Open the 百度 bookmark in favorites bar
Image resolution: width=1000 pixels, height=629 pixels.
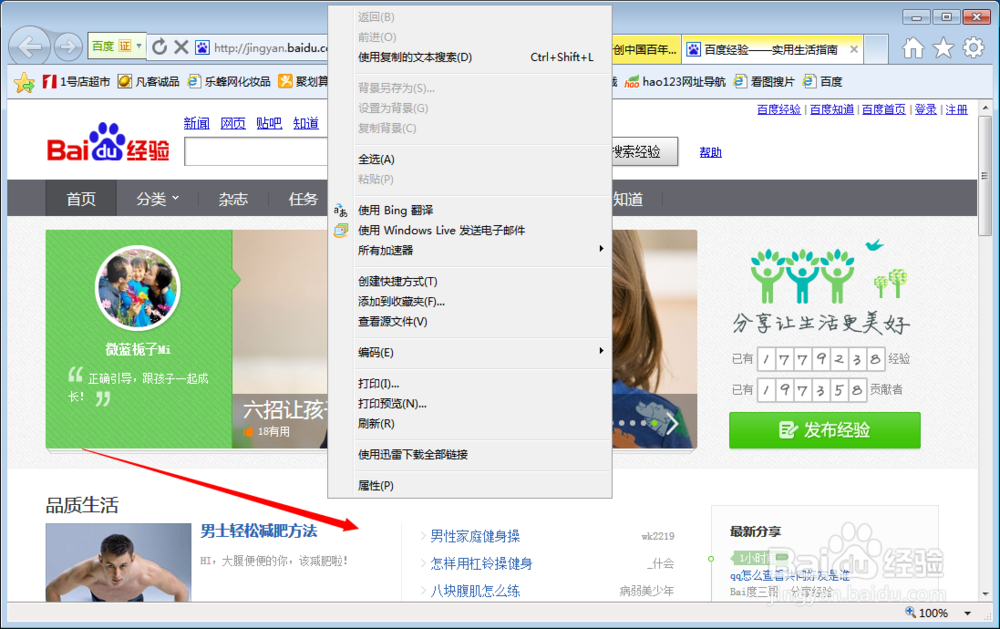tap(823, 82)
